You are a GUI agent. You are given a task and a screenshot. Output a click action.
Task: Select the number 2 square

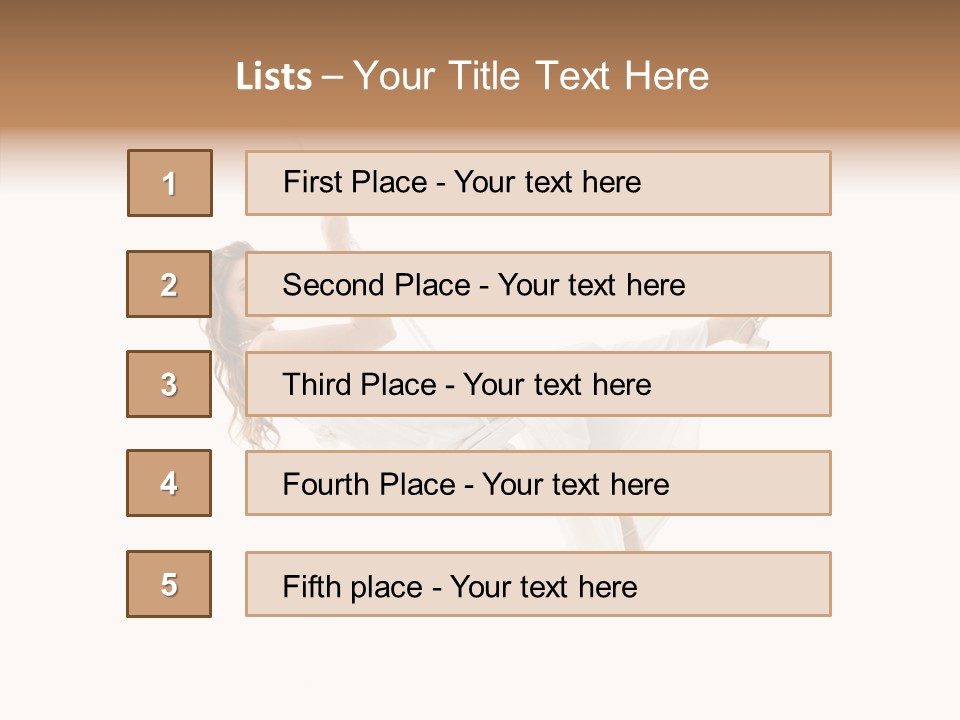pos(169,284)
